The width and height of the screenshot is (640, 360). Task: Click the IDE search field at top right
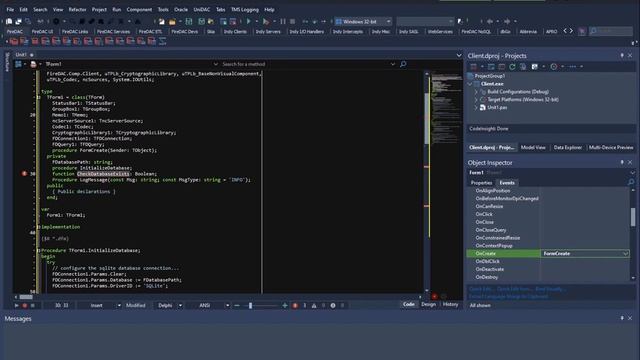(x=611, y=31)
